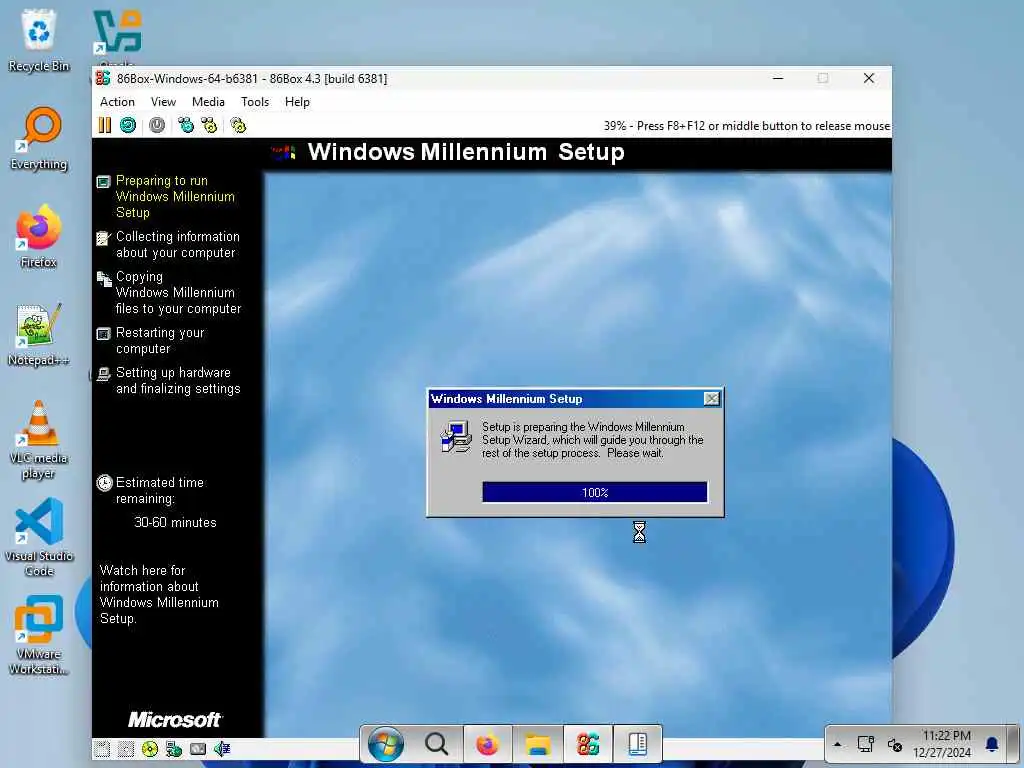Click the hard disk status bar icon
This screenshot has height=768, width=1024.
coord(198,749)
